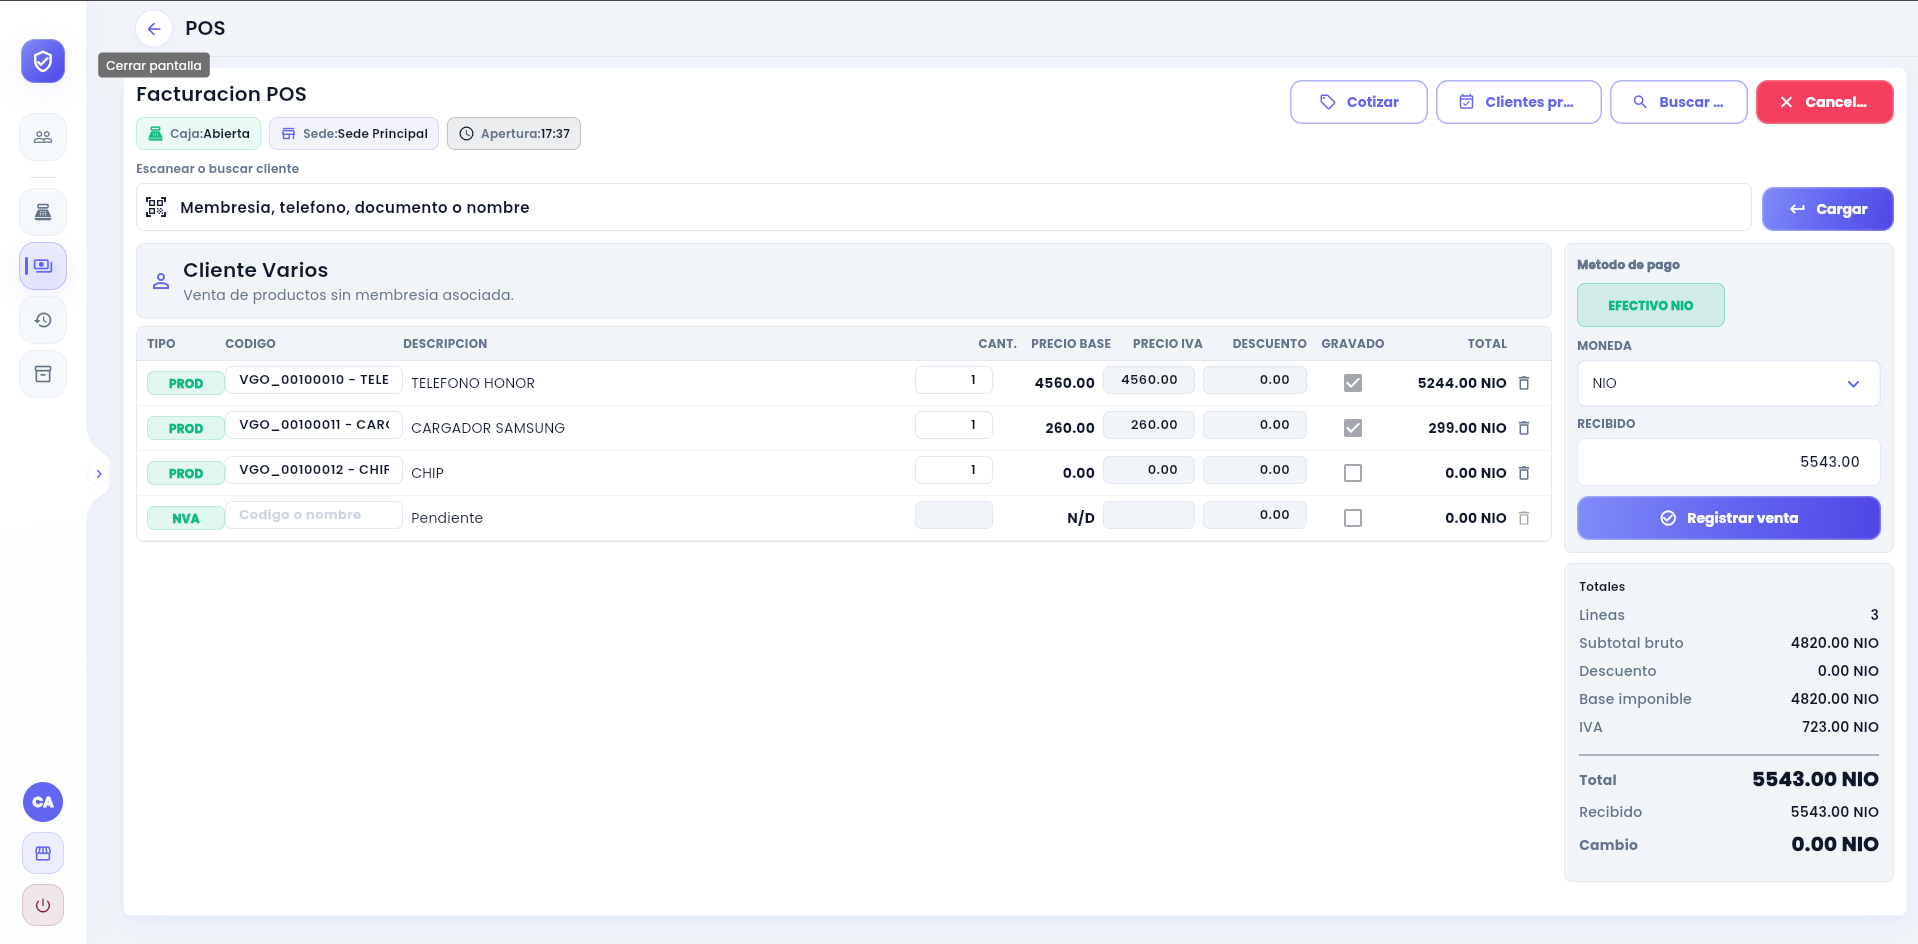The height and width of the screenshot is (944, 1918).
Task: Click the power logout icon
Action: pyautogui.click(x=43, y=905)
